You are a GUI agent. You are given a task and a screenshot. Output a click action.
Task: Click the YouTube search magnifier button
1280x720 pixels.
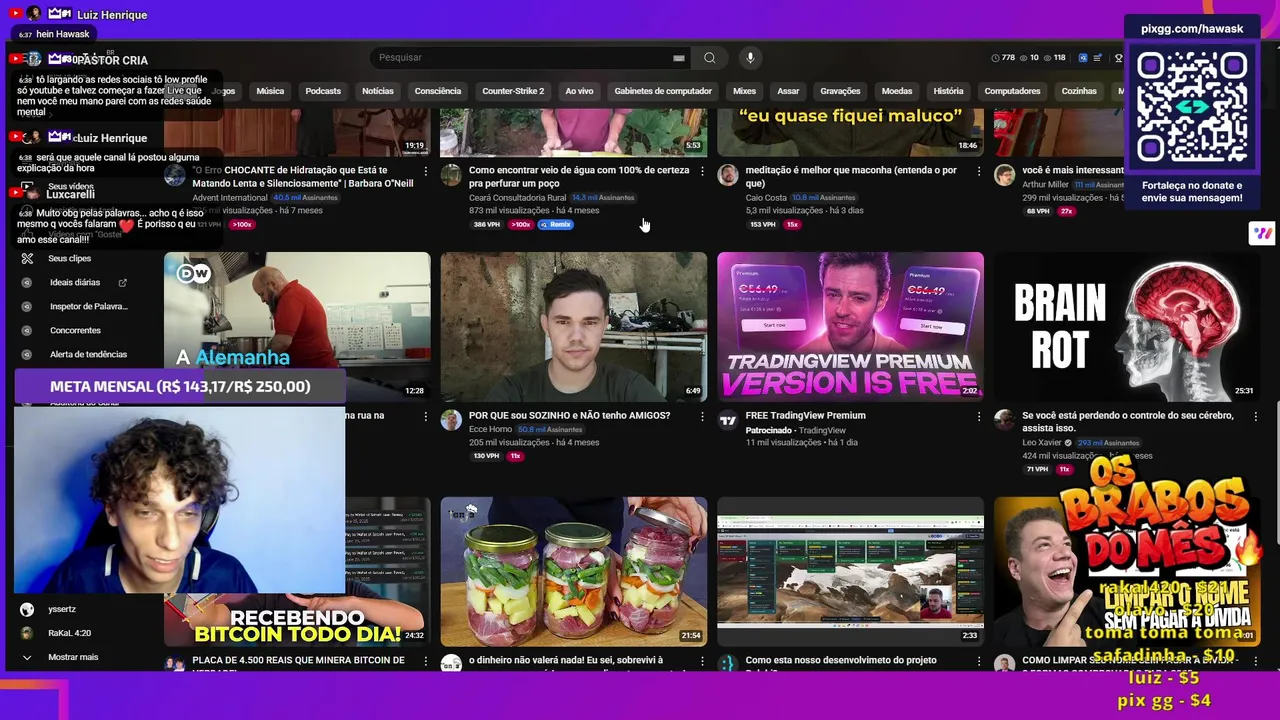coord(709,58)
